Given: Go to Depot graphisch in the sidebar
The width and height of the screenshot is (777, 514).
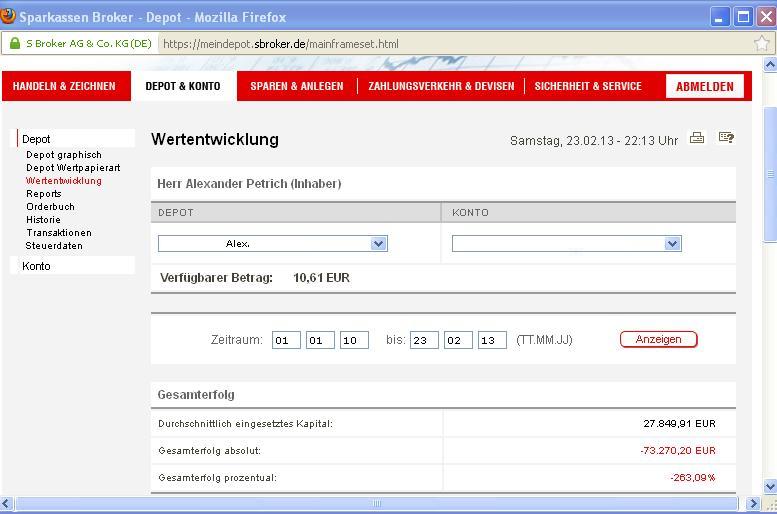Looking at the screenshot, I should point(64,155).
